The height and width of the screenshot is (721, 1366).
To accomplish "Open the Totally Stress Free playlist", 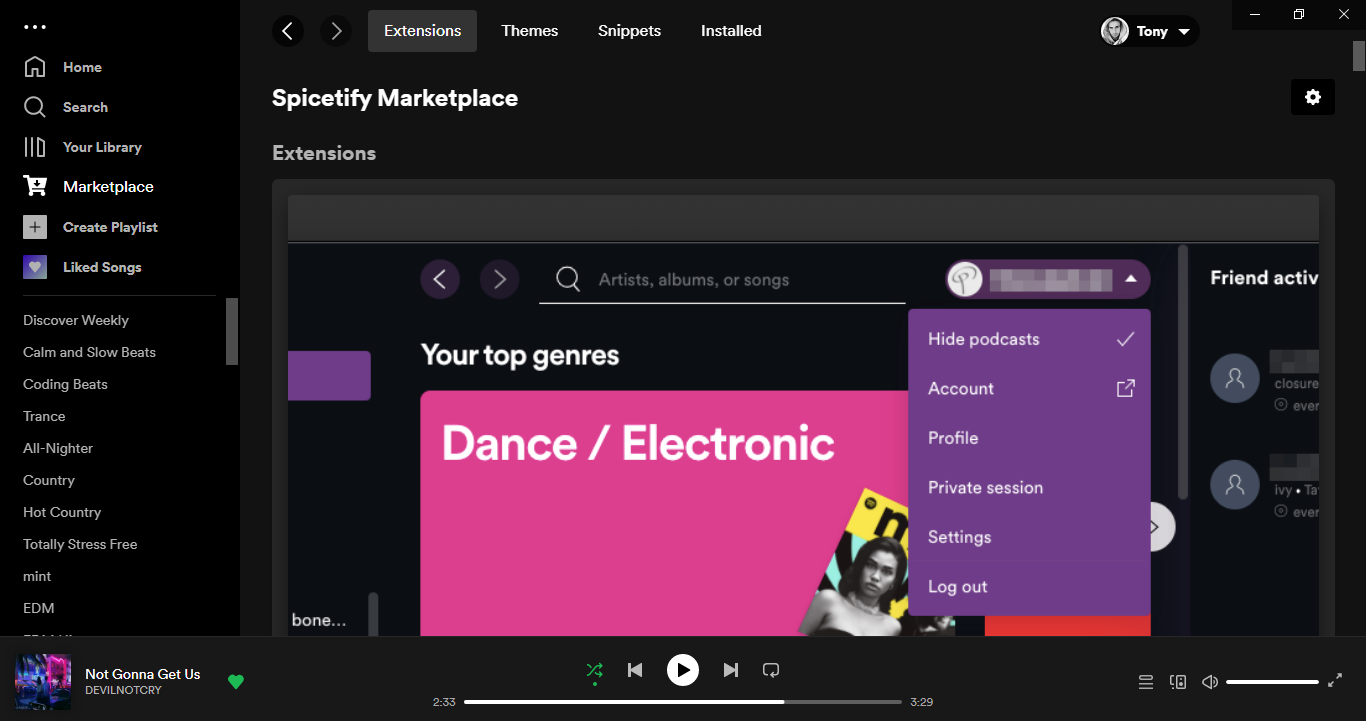I will [x=80, y=544].
